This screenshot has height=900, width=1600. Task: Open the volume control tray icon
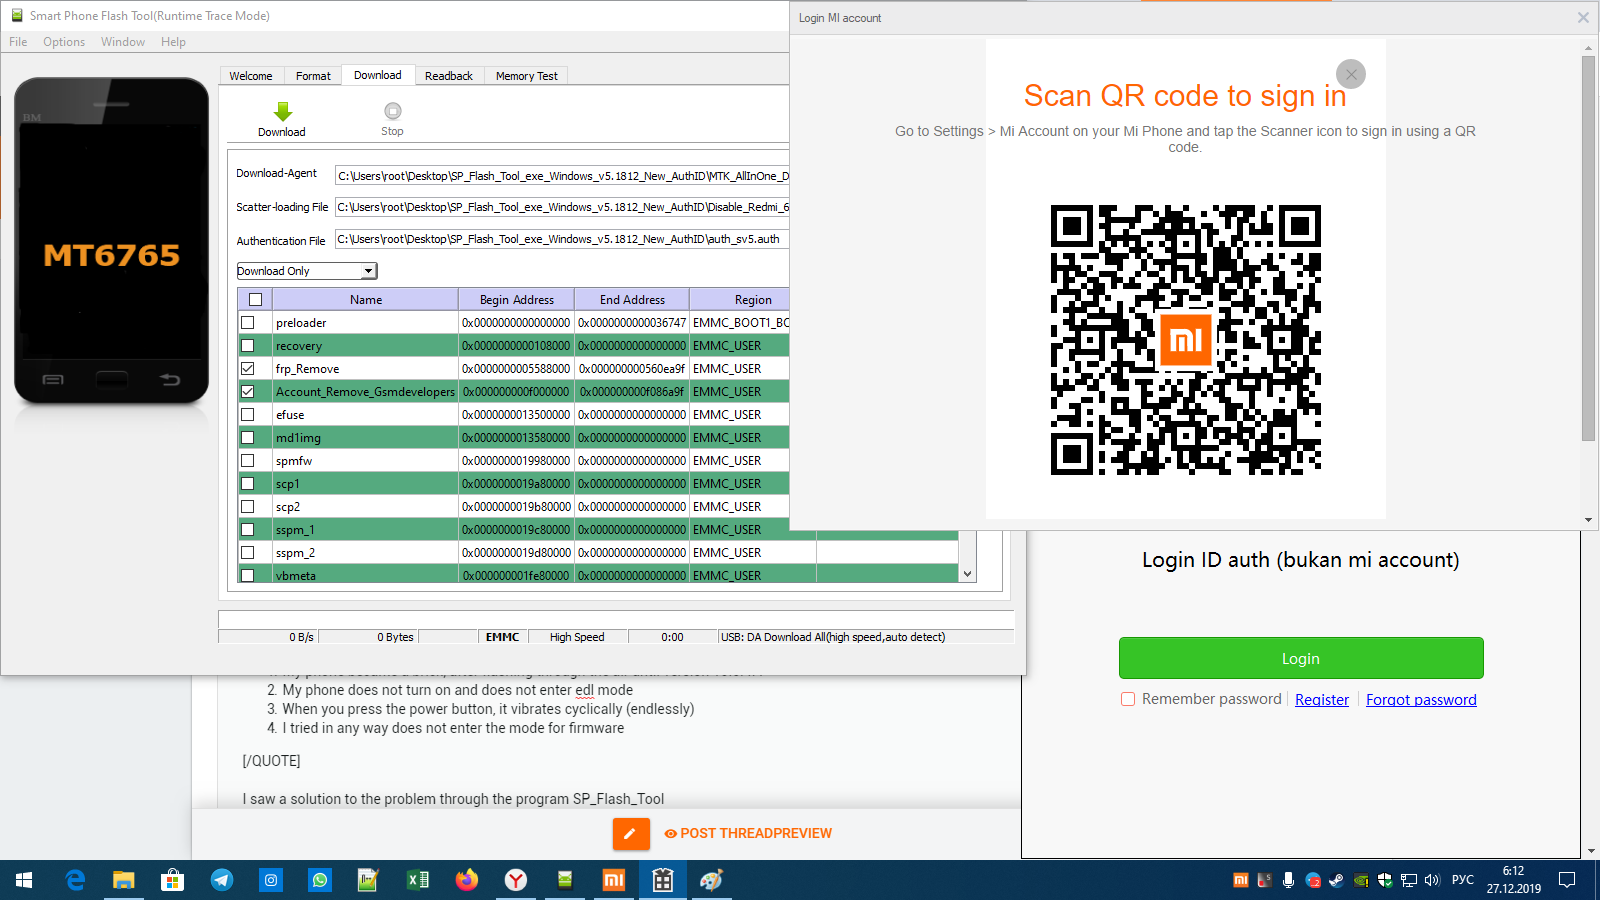point(1432,880)
